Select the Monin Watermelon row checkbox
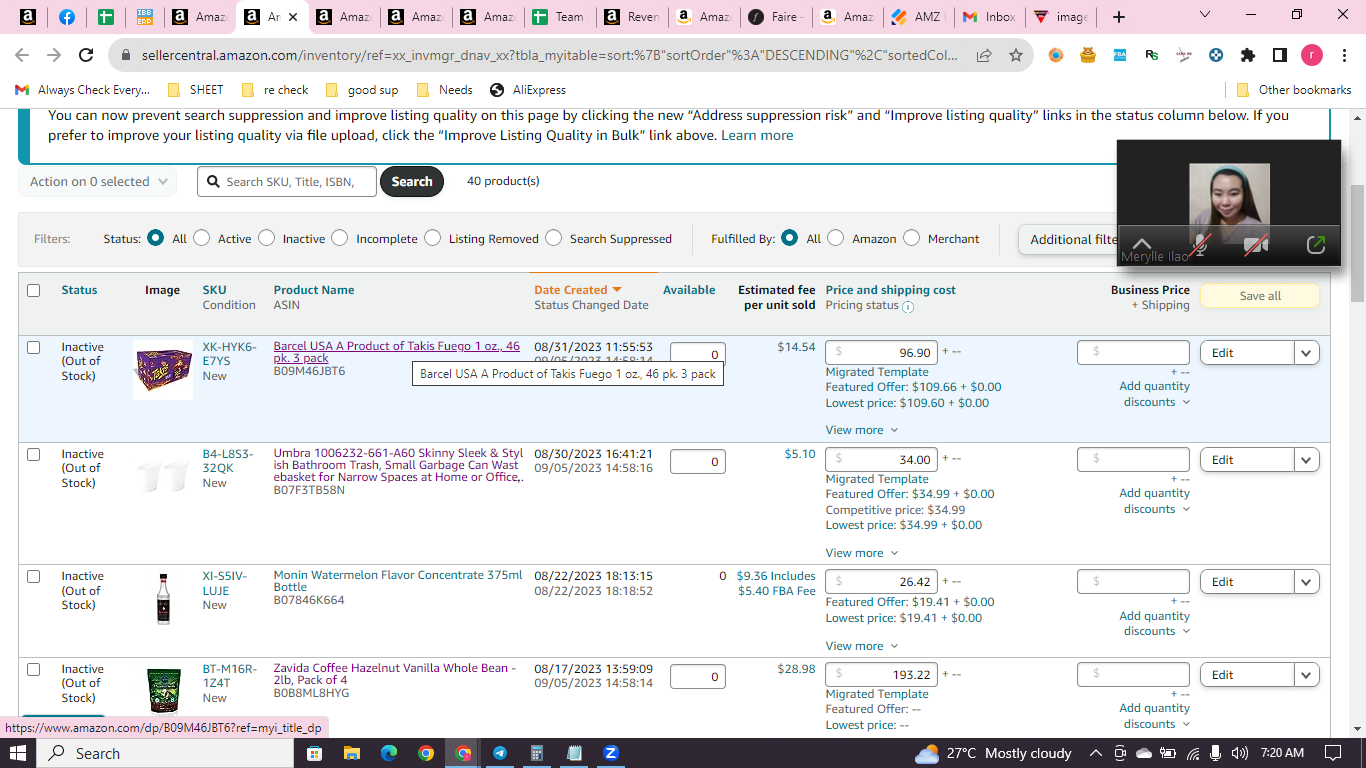The image size is (1366, 768). tap(33, 576)
